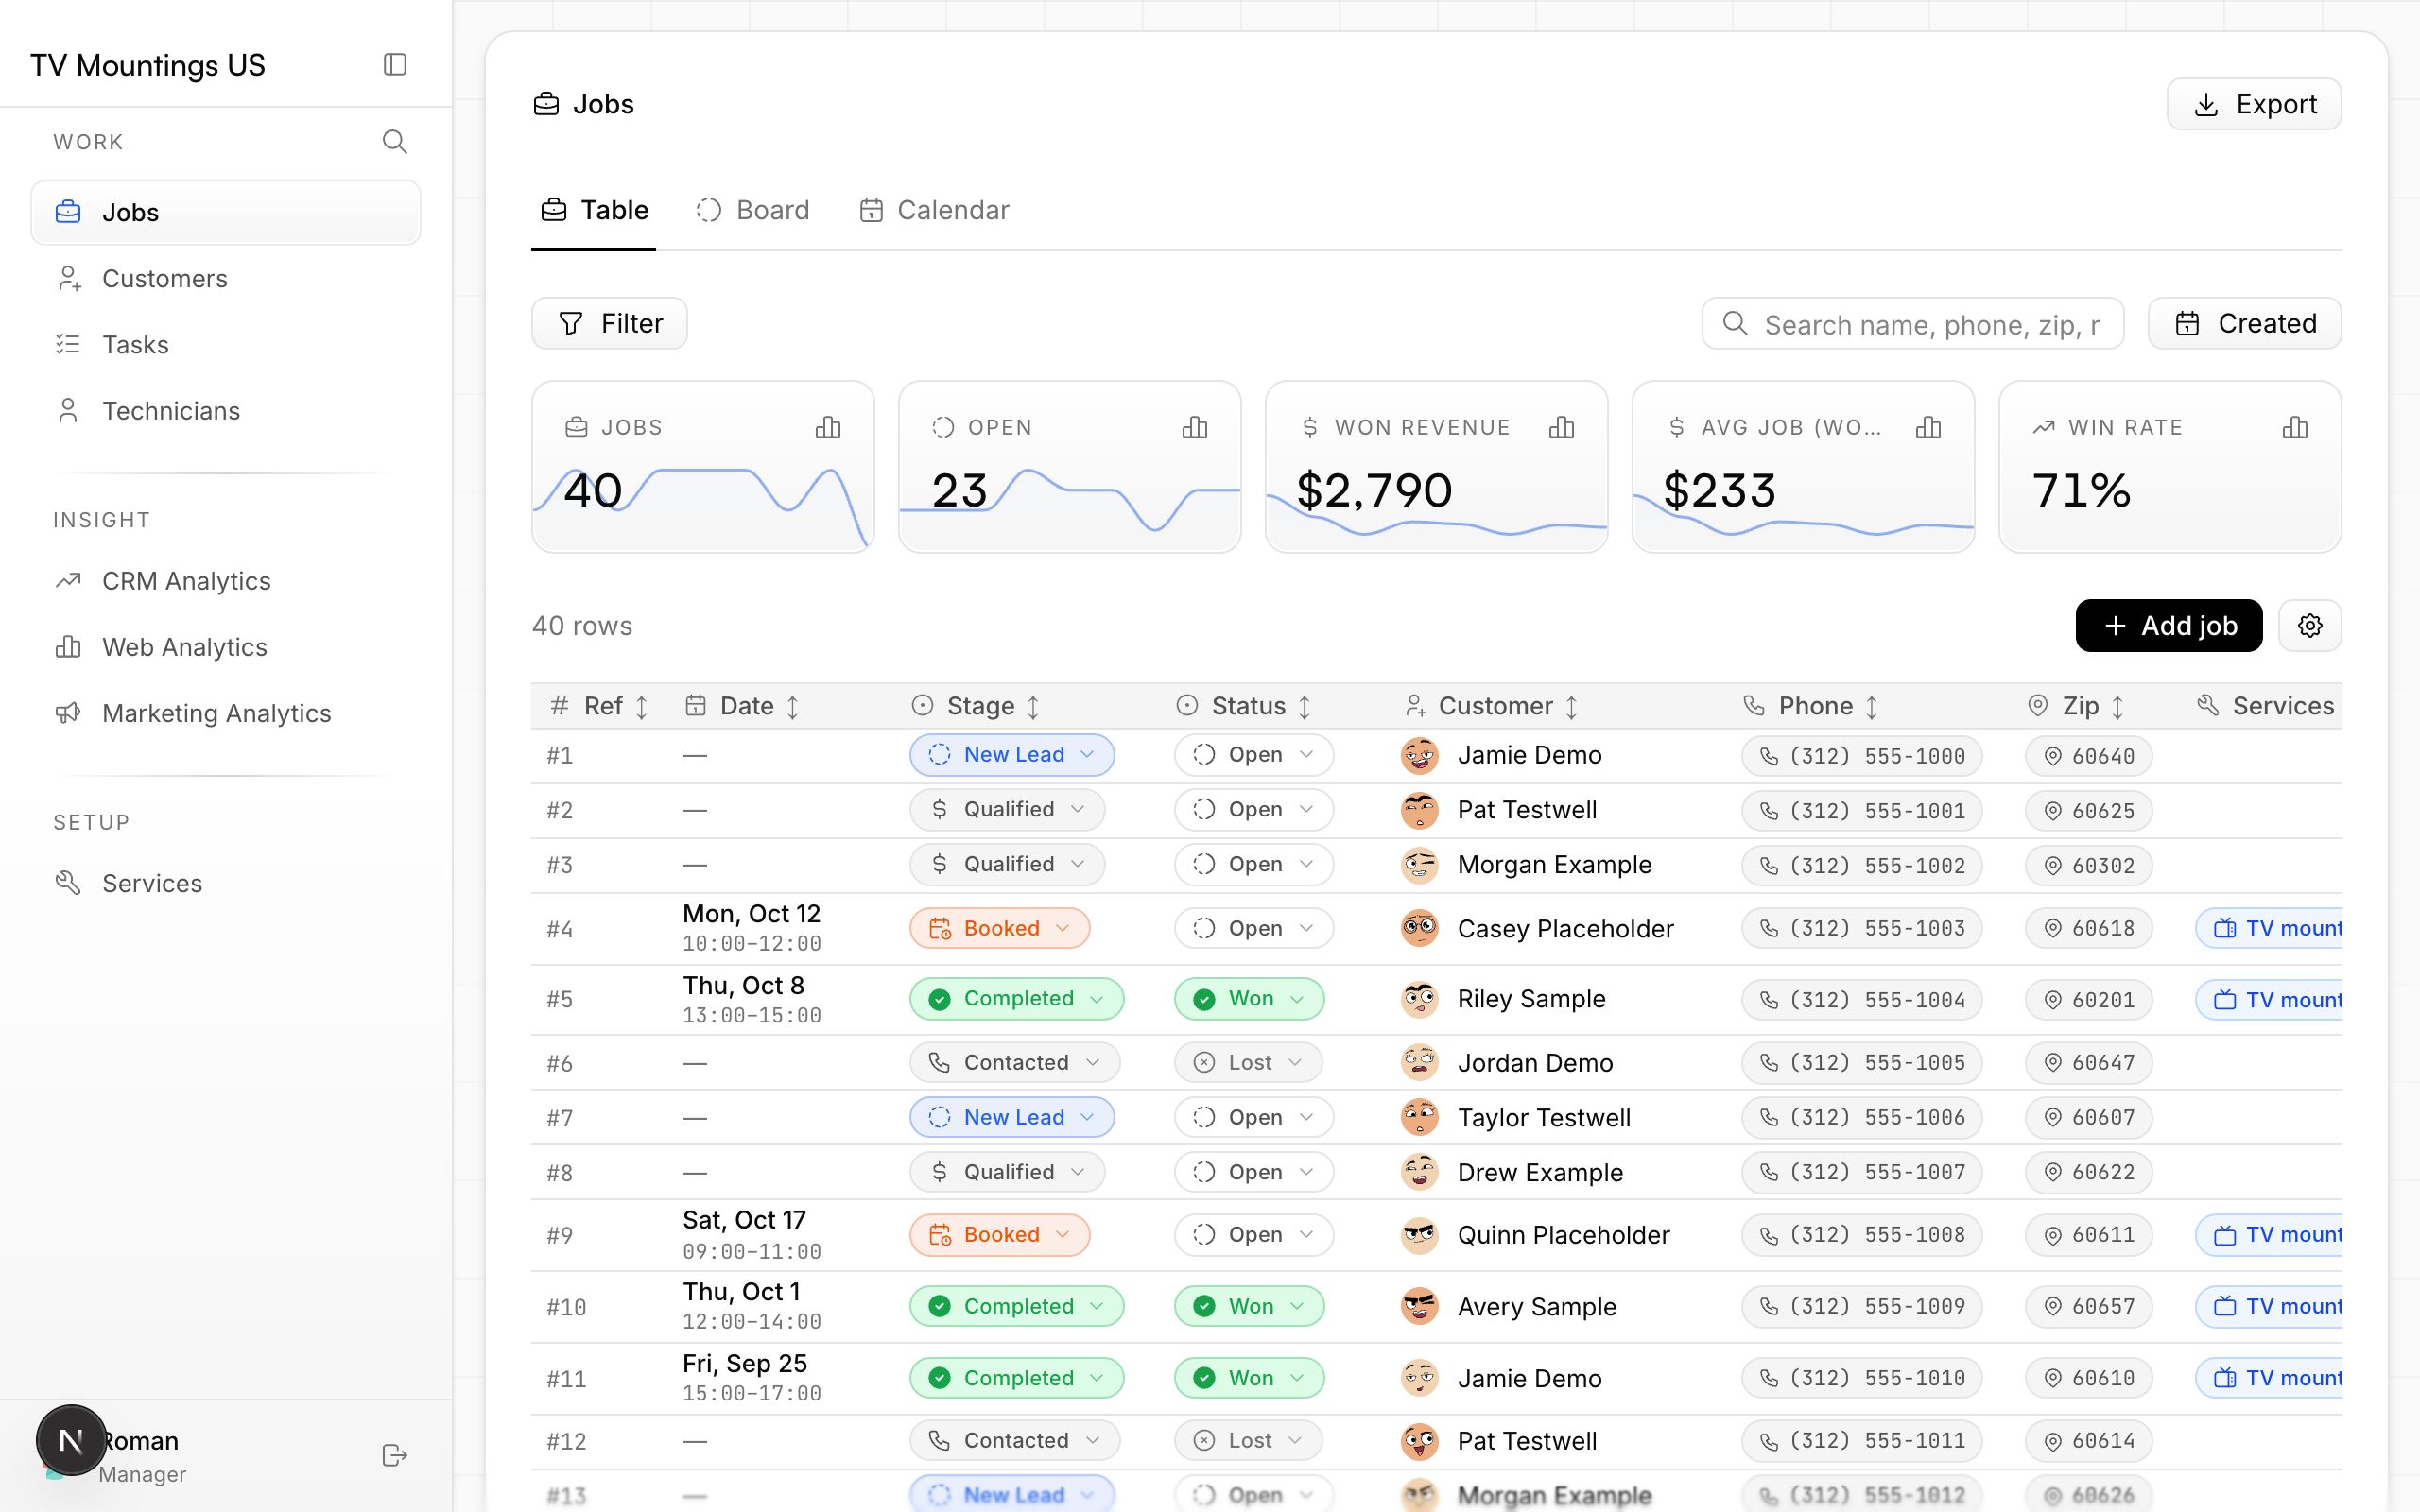Open the table settings gear icon
Image resolution: width=2420 pixels, height=1512 pixels.
click(2310, 626)
